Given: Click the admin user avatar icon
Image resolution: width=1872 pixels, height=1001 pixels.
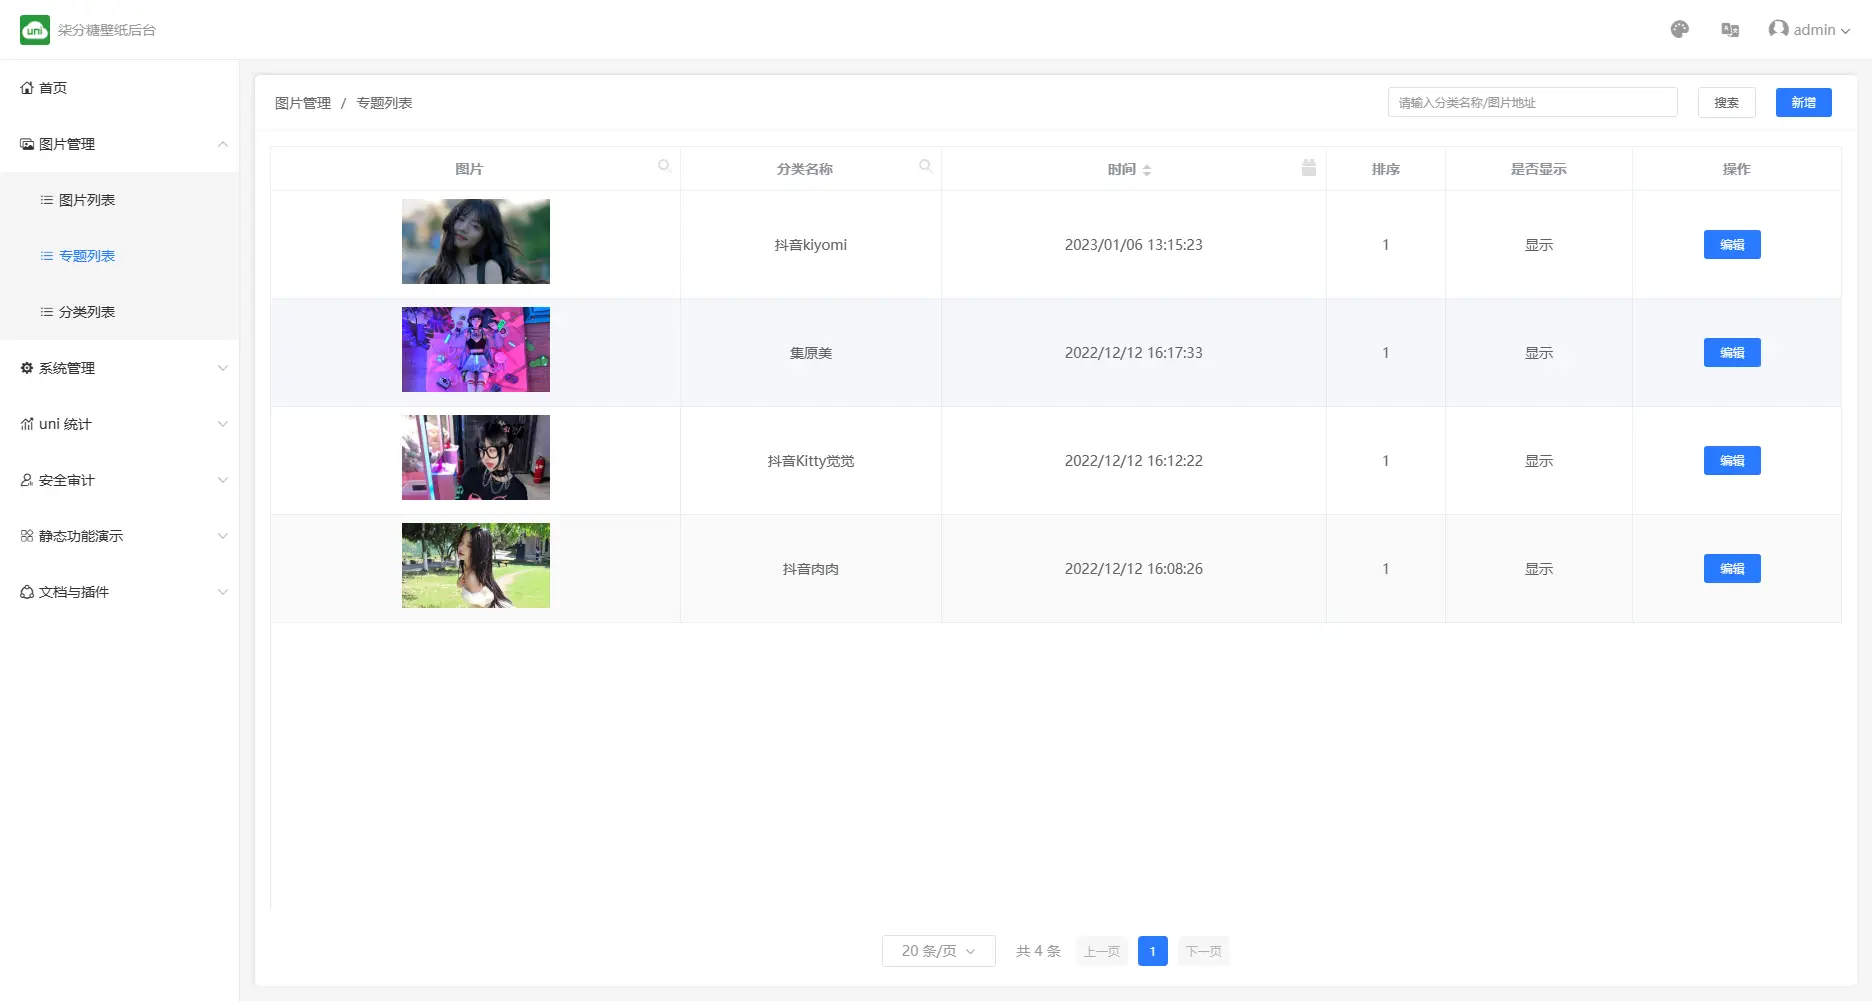Looking at the screenshot, I should click(x=1778, y=29).
